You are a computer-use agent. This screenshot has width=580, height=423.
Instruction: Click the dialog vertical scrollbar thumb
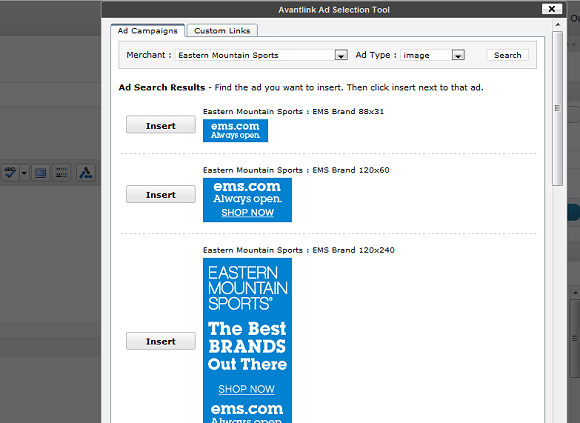click(x=557, y=108)
